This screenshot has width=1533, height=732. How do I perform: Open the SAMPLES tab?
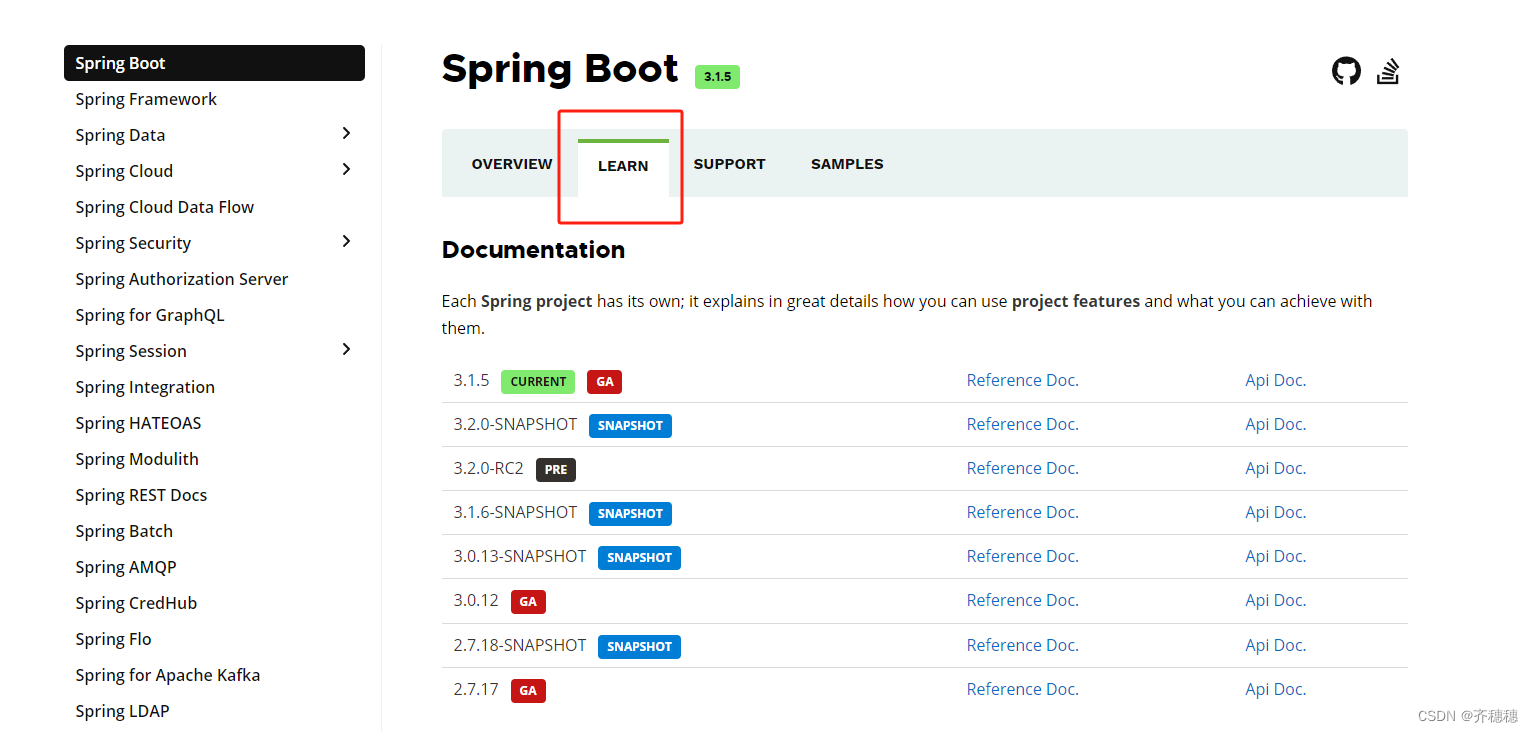pos(846,163)
